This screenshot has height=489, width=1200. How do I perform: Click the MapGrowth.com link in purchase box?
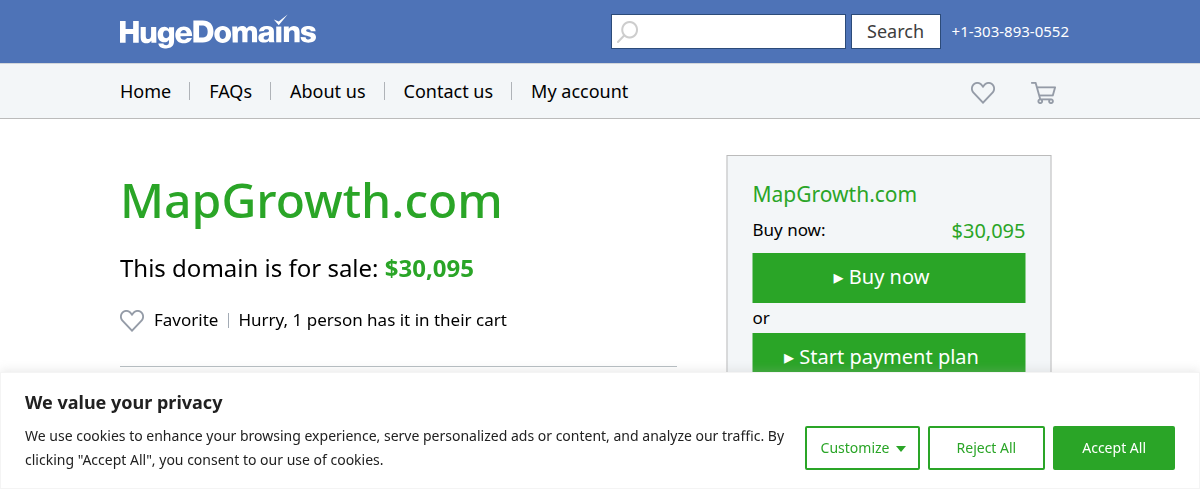pyautogui.click(x=834, y=194)
